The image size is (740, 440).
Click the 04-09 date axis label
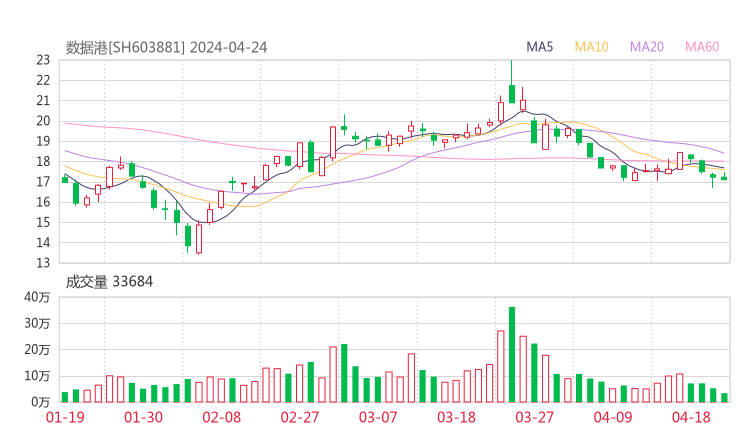point(613,417)
